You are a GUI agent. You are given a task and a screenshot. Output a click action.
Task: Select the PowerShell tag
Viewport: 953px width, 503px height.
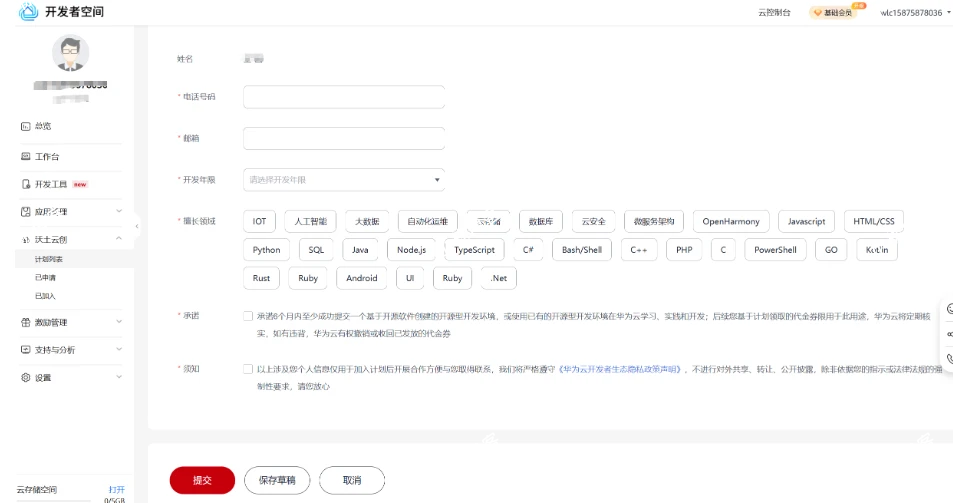tap(776, 250)
